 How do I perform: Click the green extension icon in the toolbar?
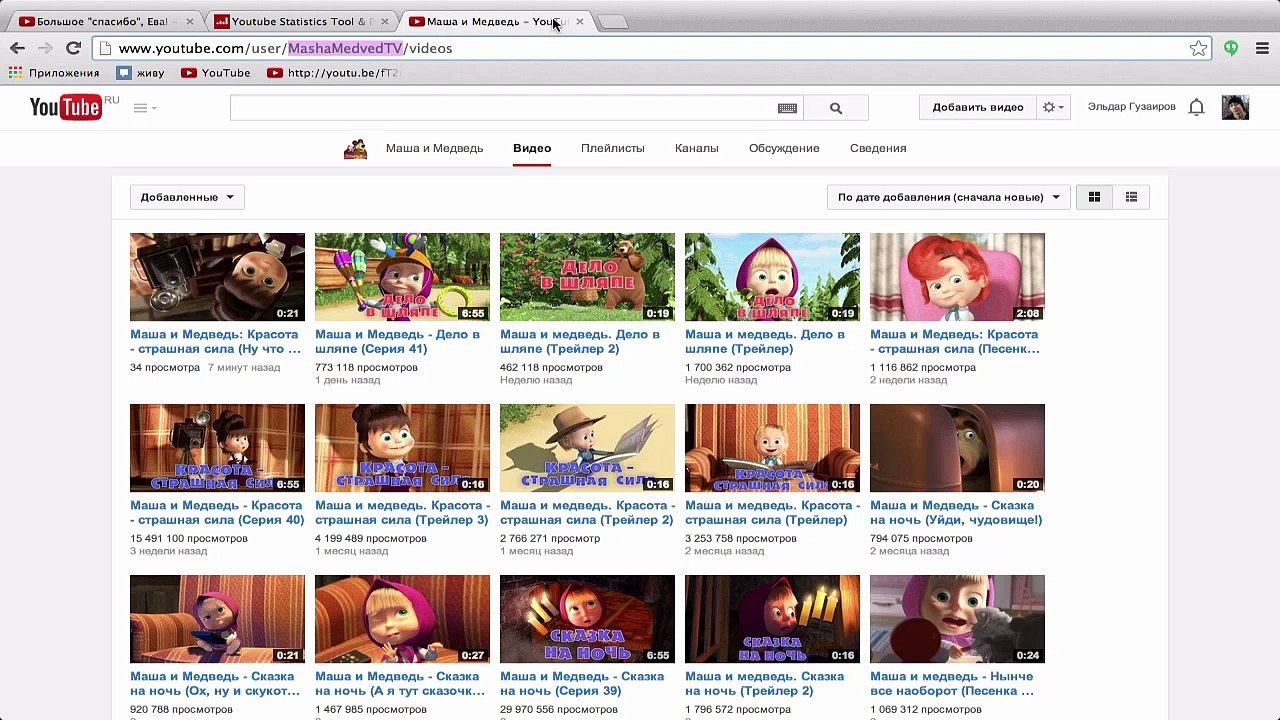(1231, 48)
